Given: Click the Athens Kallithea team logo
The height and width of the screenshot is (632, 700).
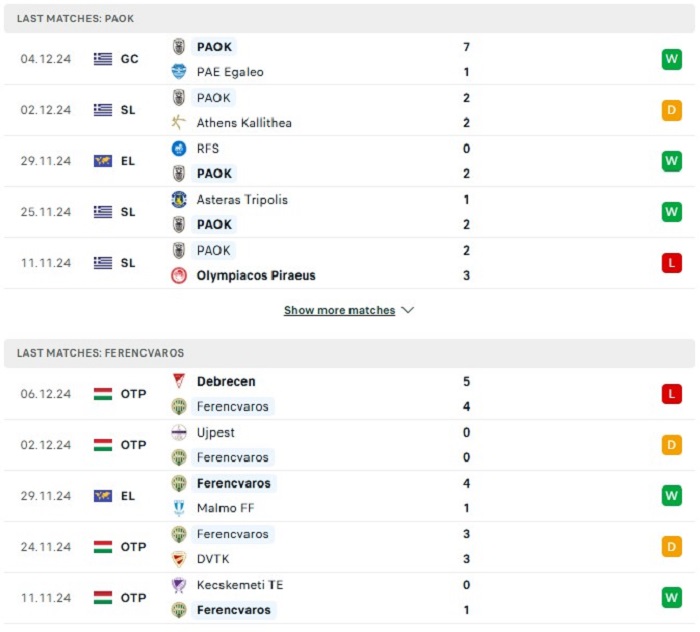Looking at the screenshot, I should pyautogui.click(x=179, y=123).
